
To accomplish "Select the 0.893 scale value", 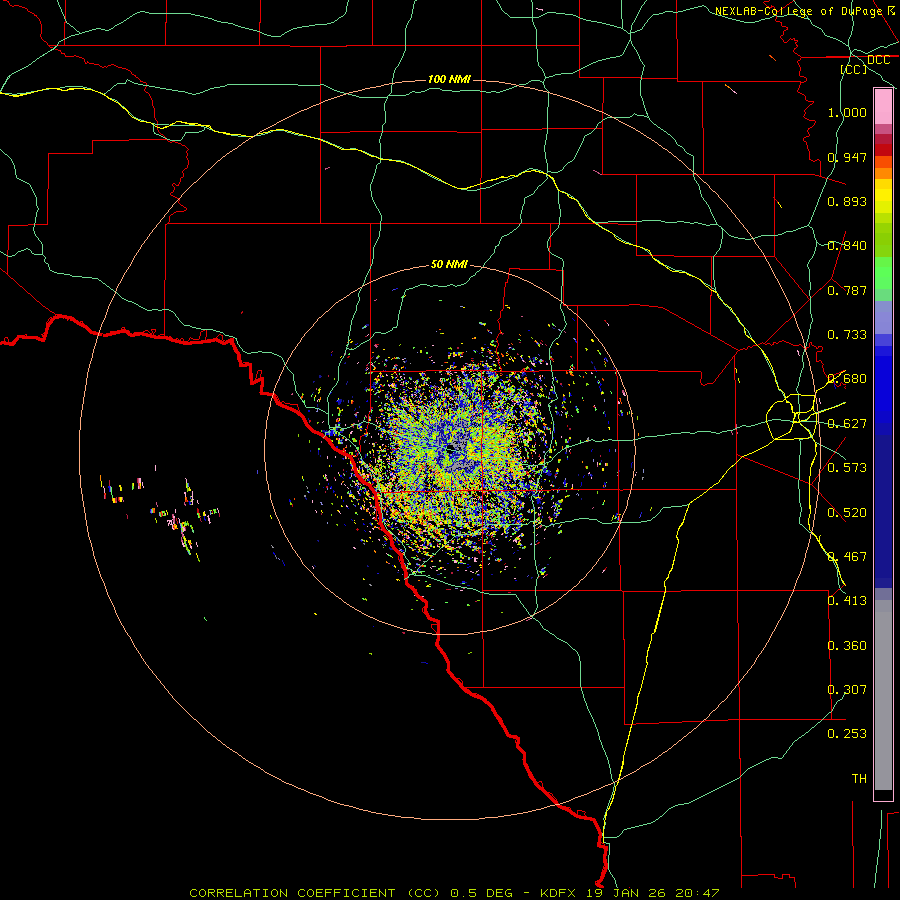I will 847,201.
